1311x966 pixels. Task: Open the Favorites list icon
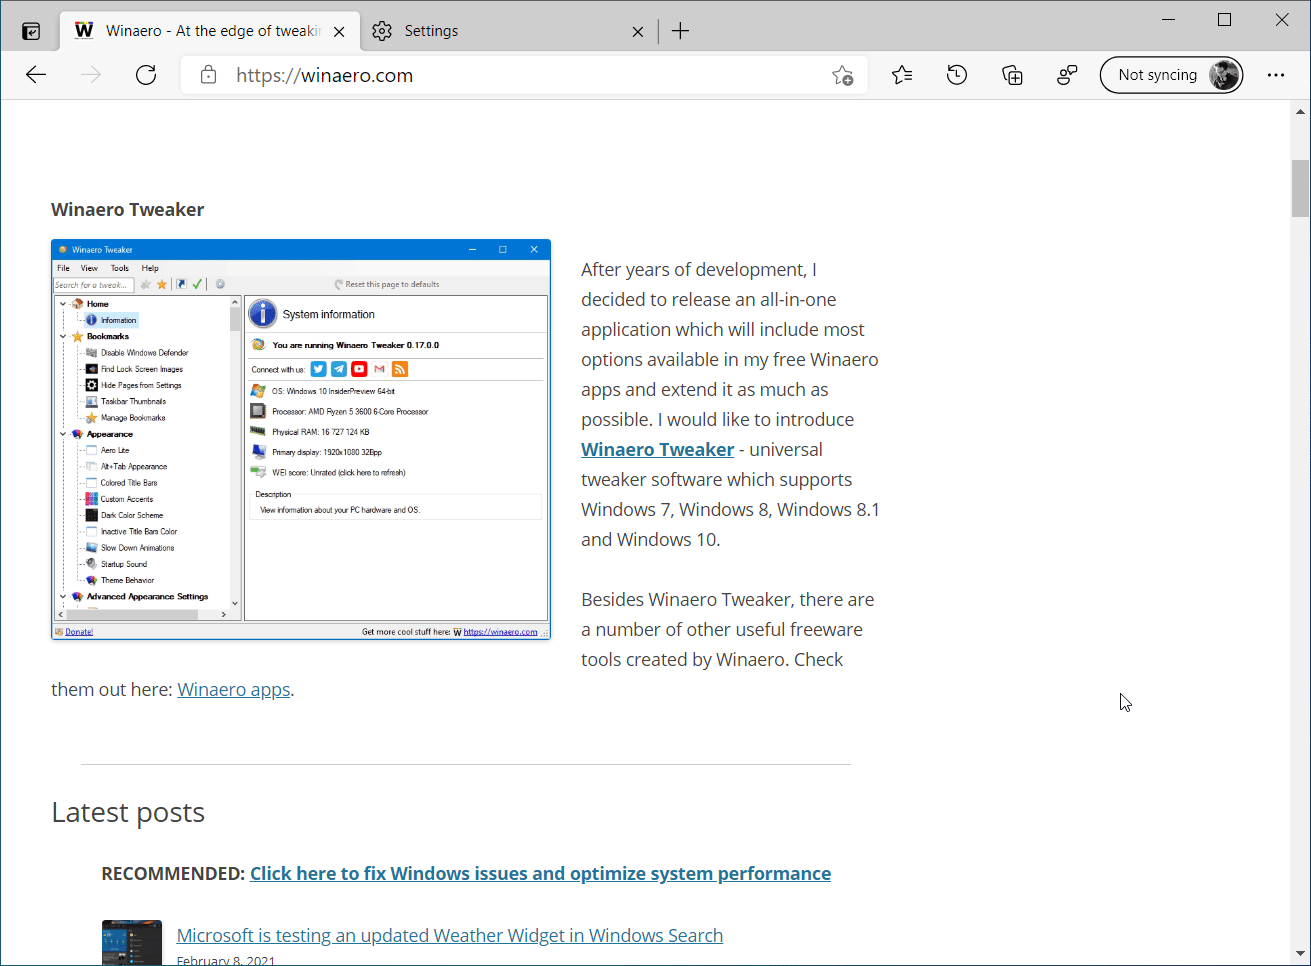[x=902, y=75]
